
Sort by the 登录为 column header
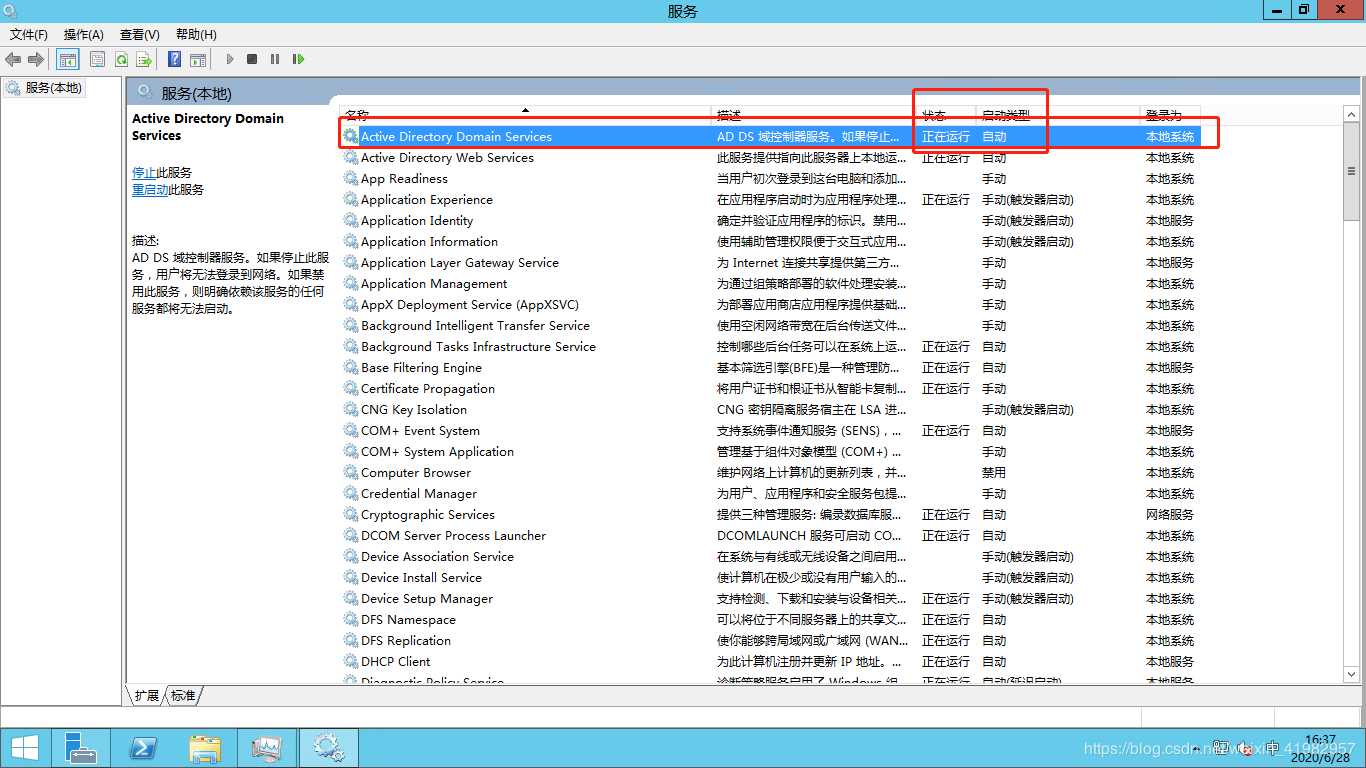(x=1170, y=115)
